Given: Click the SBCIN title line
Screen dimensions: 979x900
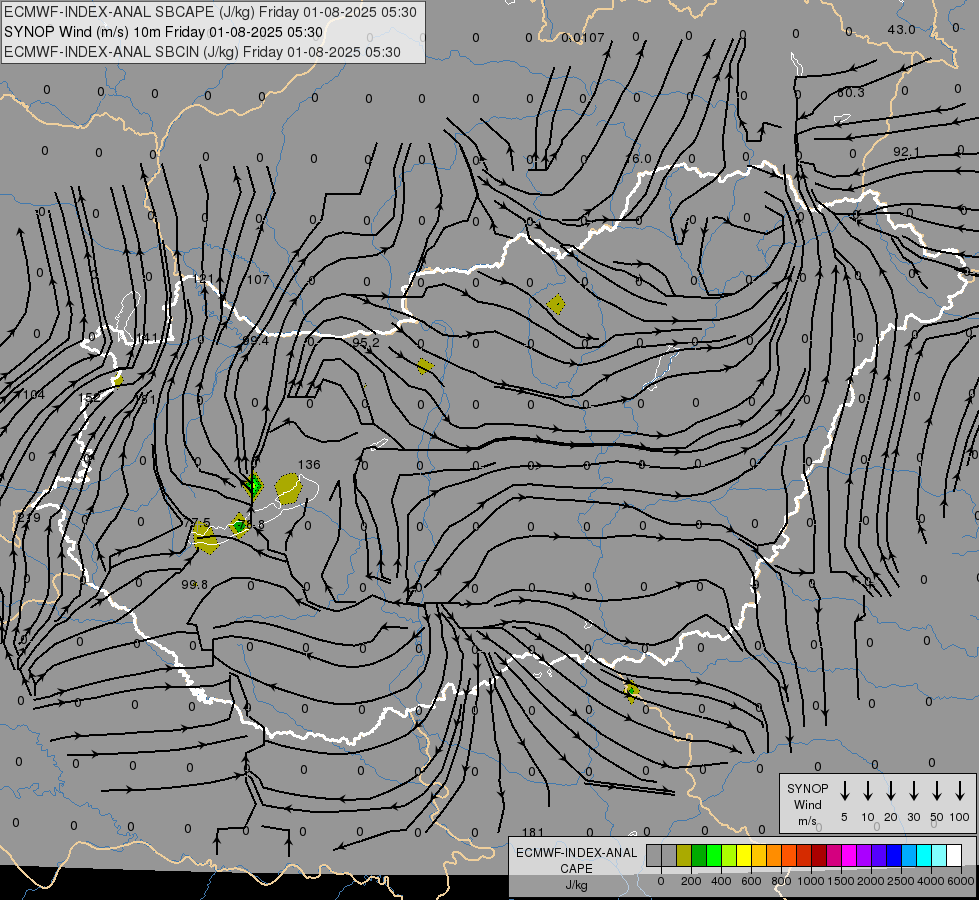Looking at the screenshot, I should [x=202, y=52].
